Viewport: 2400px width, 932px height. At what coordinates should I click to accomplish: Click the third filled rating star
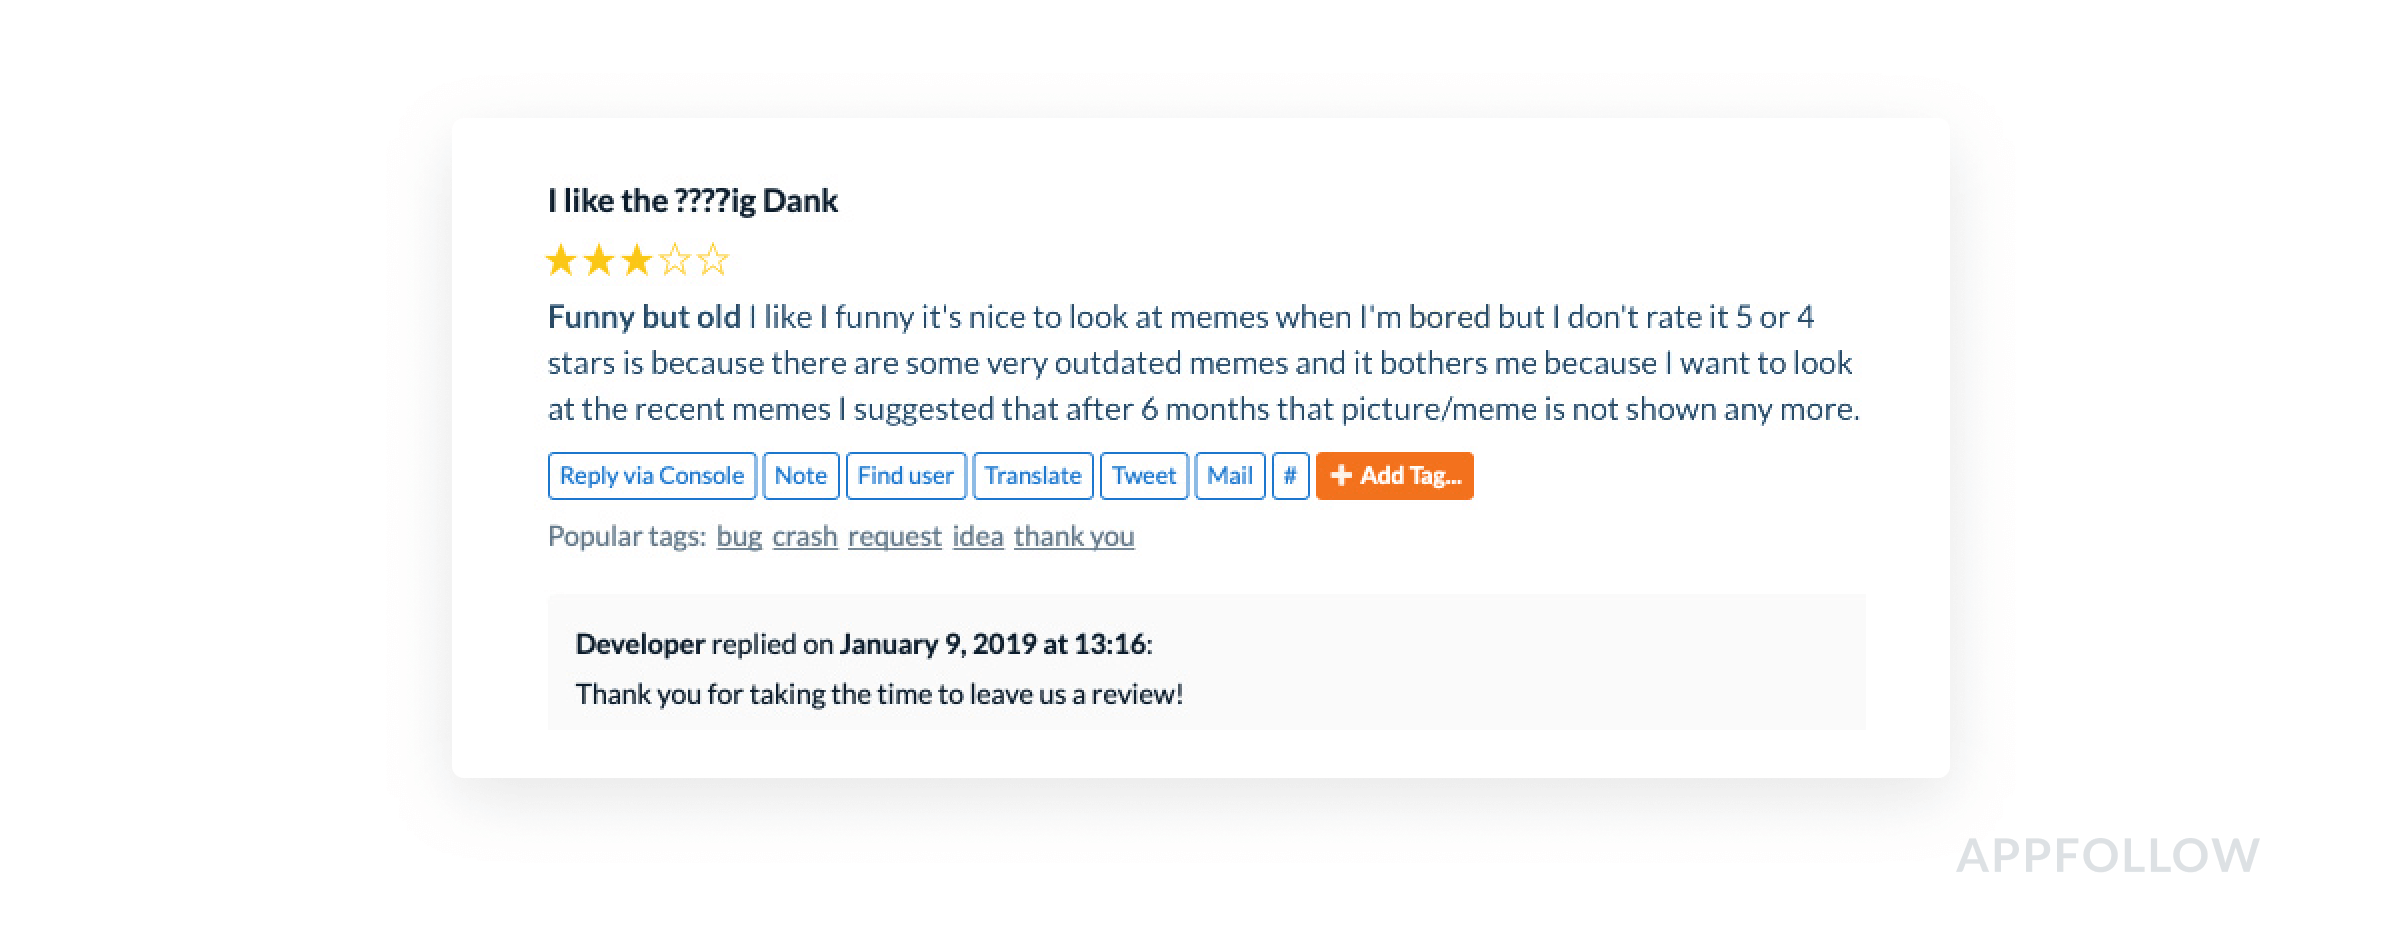(637, 261)
